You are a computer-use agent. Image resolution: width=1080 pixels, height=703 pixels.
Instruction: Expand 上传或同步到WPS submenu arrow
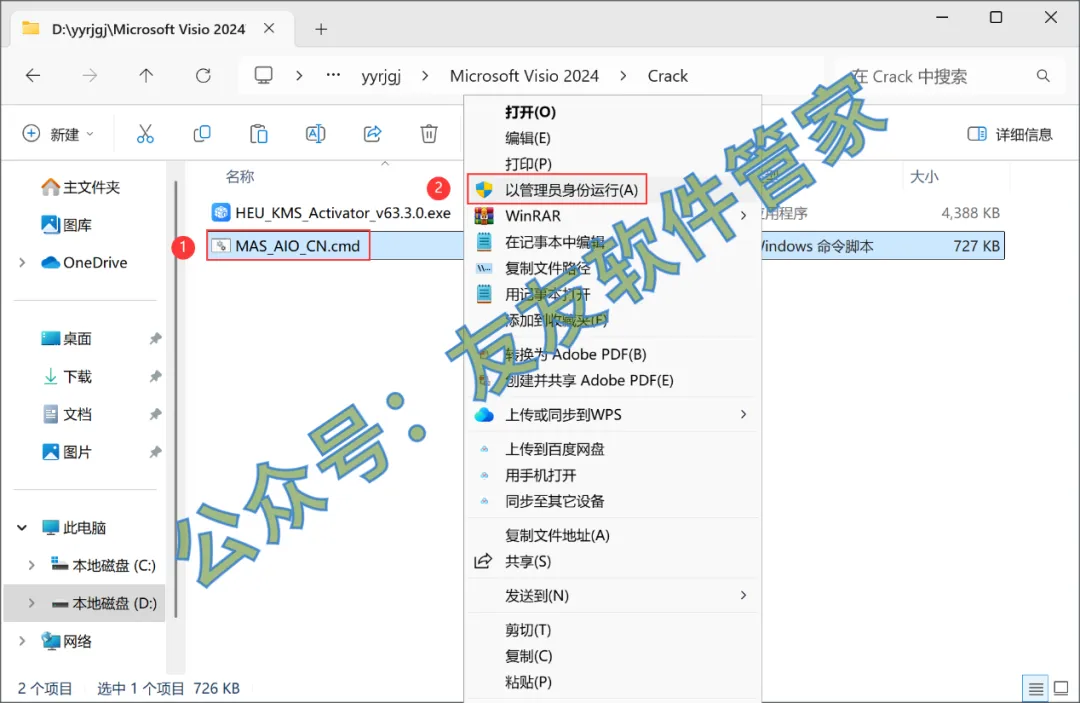743,414
